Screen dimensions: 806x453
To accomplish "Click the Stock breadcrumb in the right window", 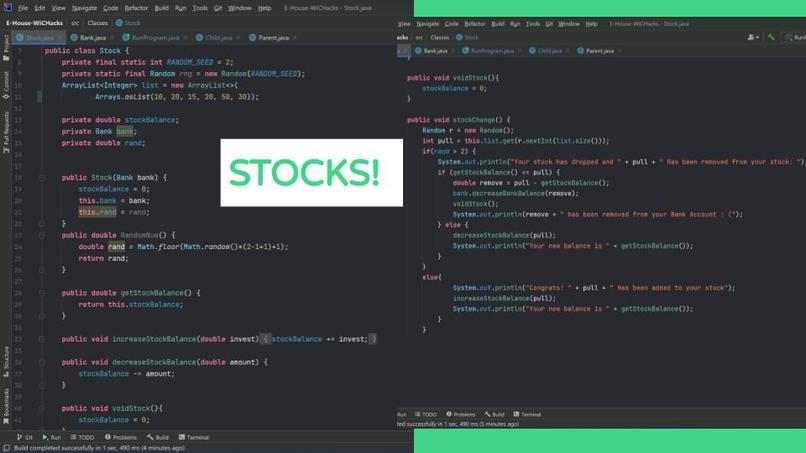I will coord(467,38).
